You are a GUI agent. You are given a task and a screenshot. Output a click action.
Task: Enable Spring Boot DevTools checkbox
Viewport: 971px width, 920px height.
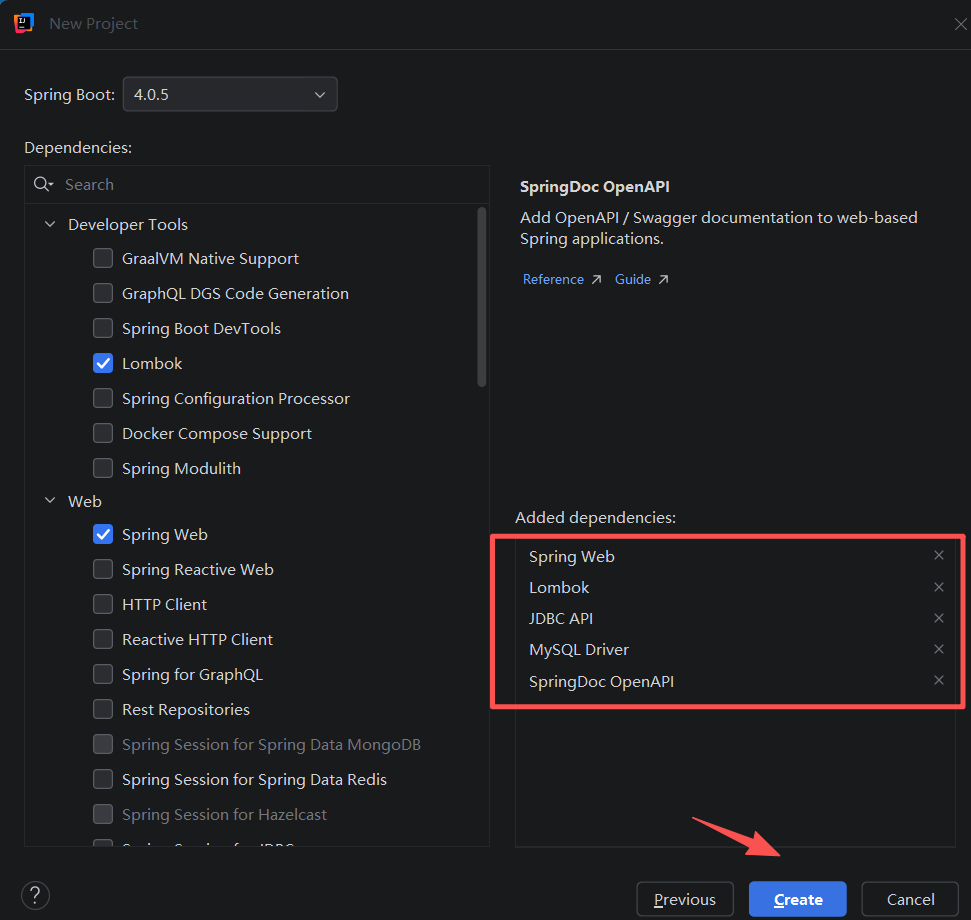[103, 328]
